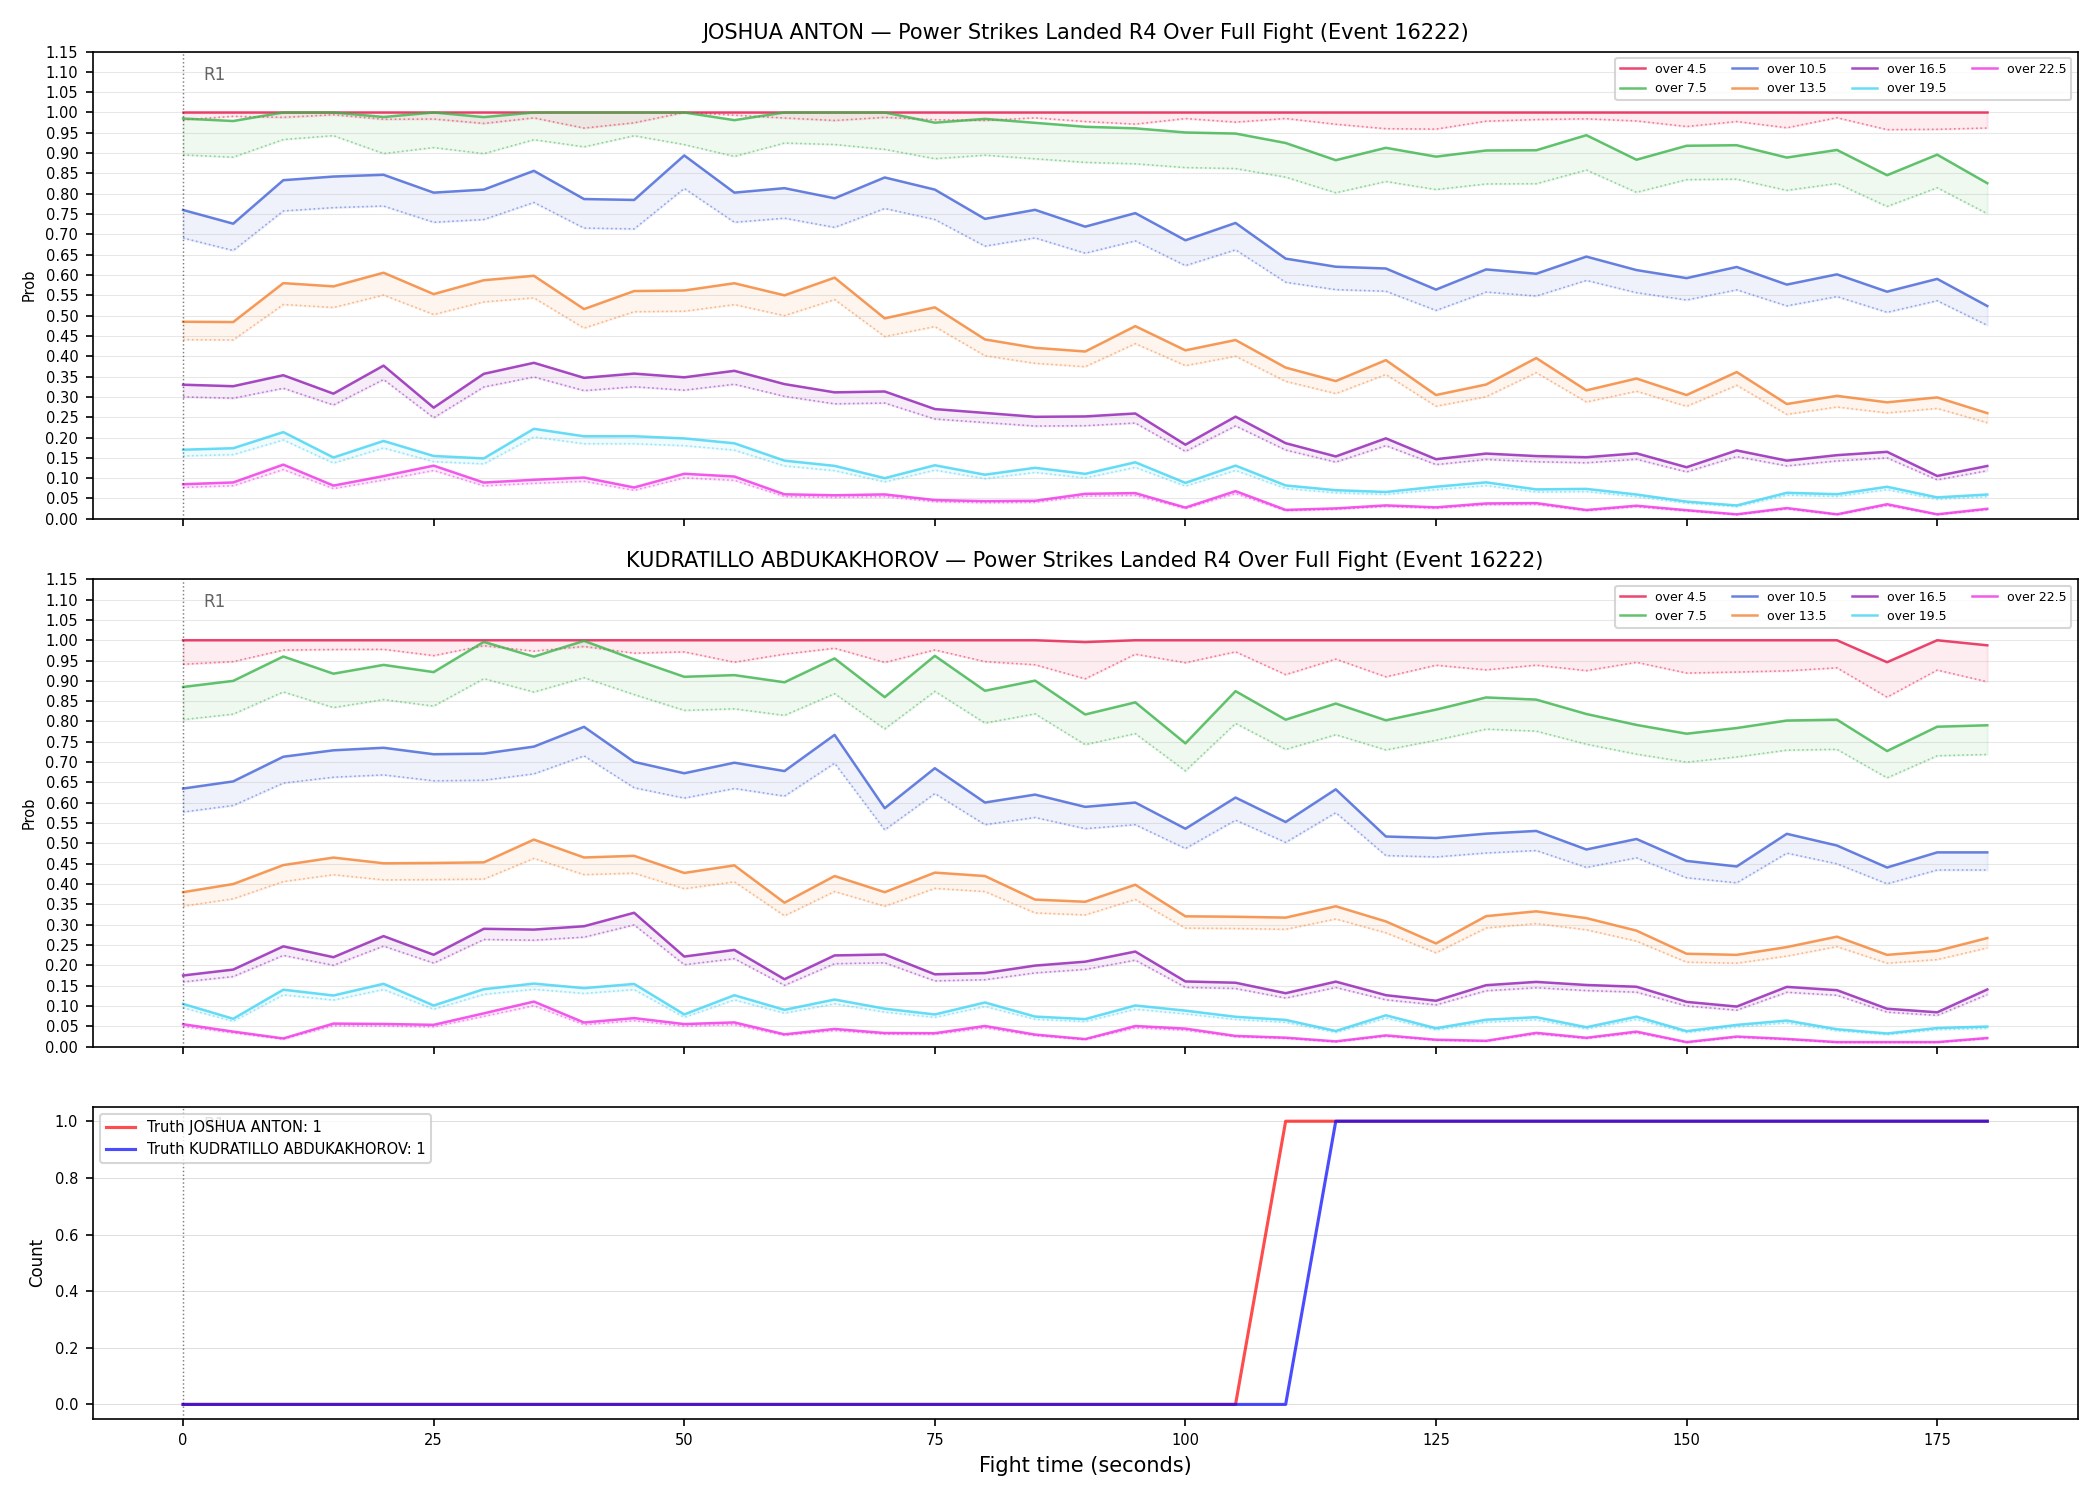Click 'Truth KUDRATILLO ABDUKAKHOROV: 1' legend entry
The width and height of the screenshot is (2100, 1500).
pos(265,1149)
